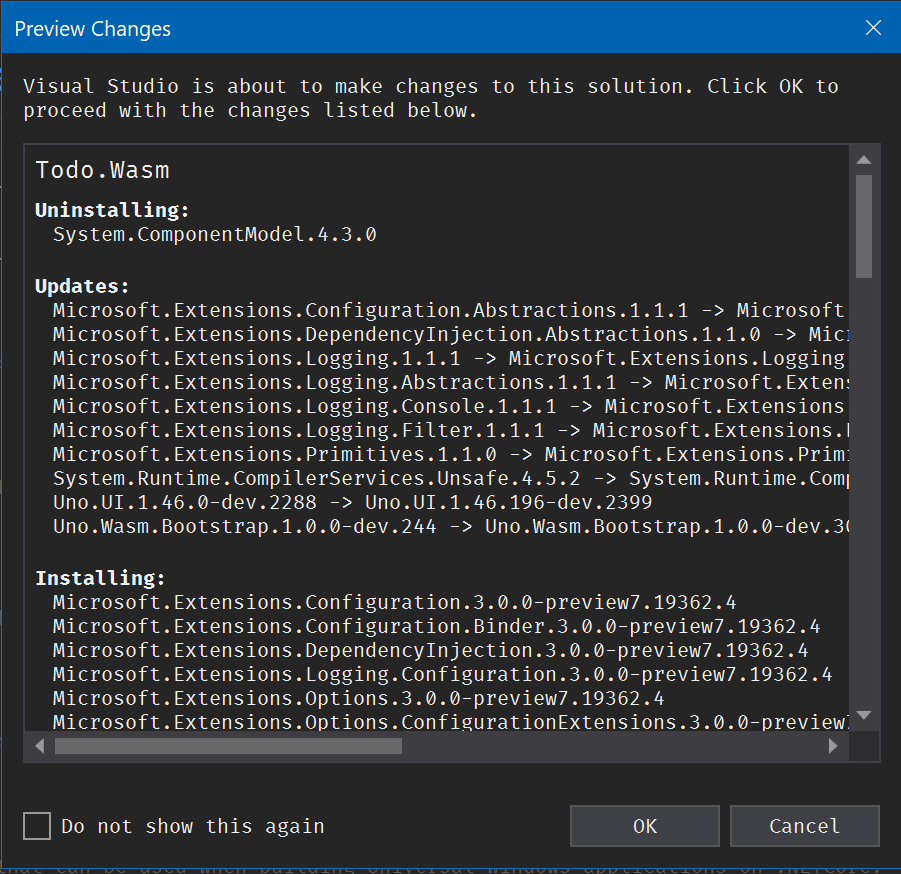Check 'Do not show this again' box
The image size is (901, 874).
tap(37, 826)
